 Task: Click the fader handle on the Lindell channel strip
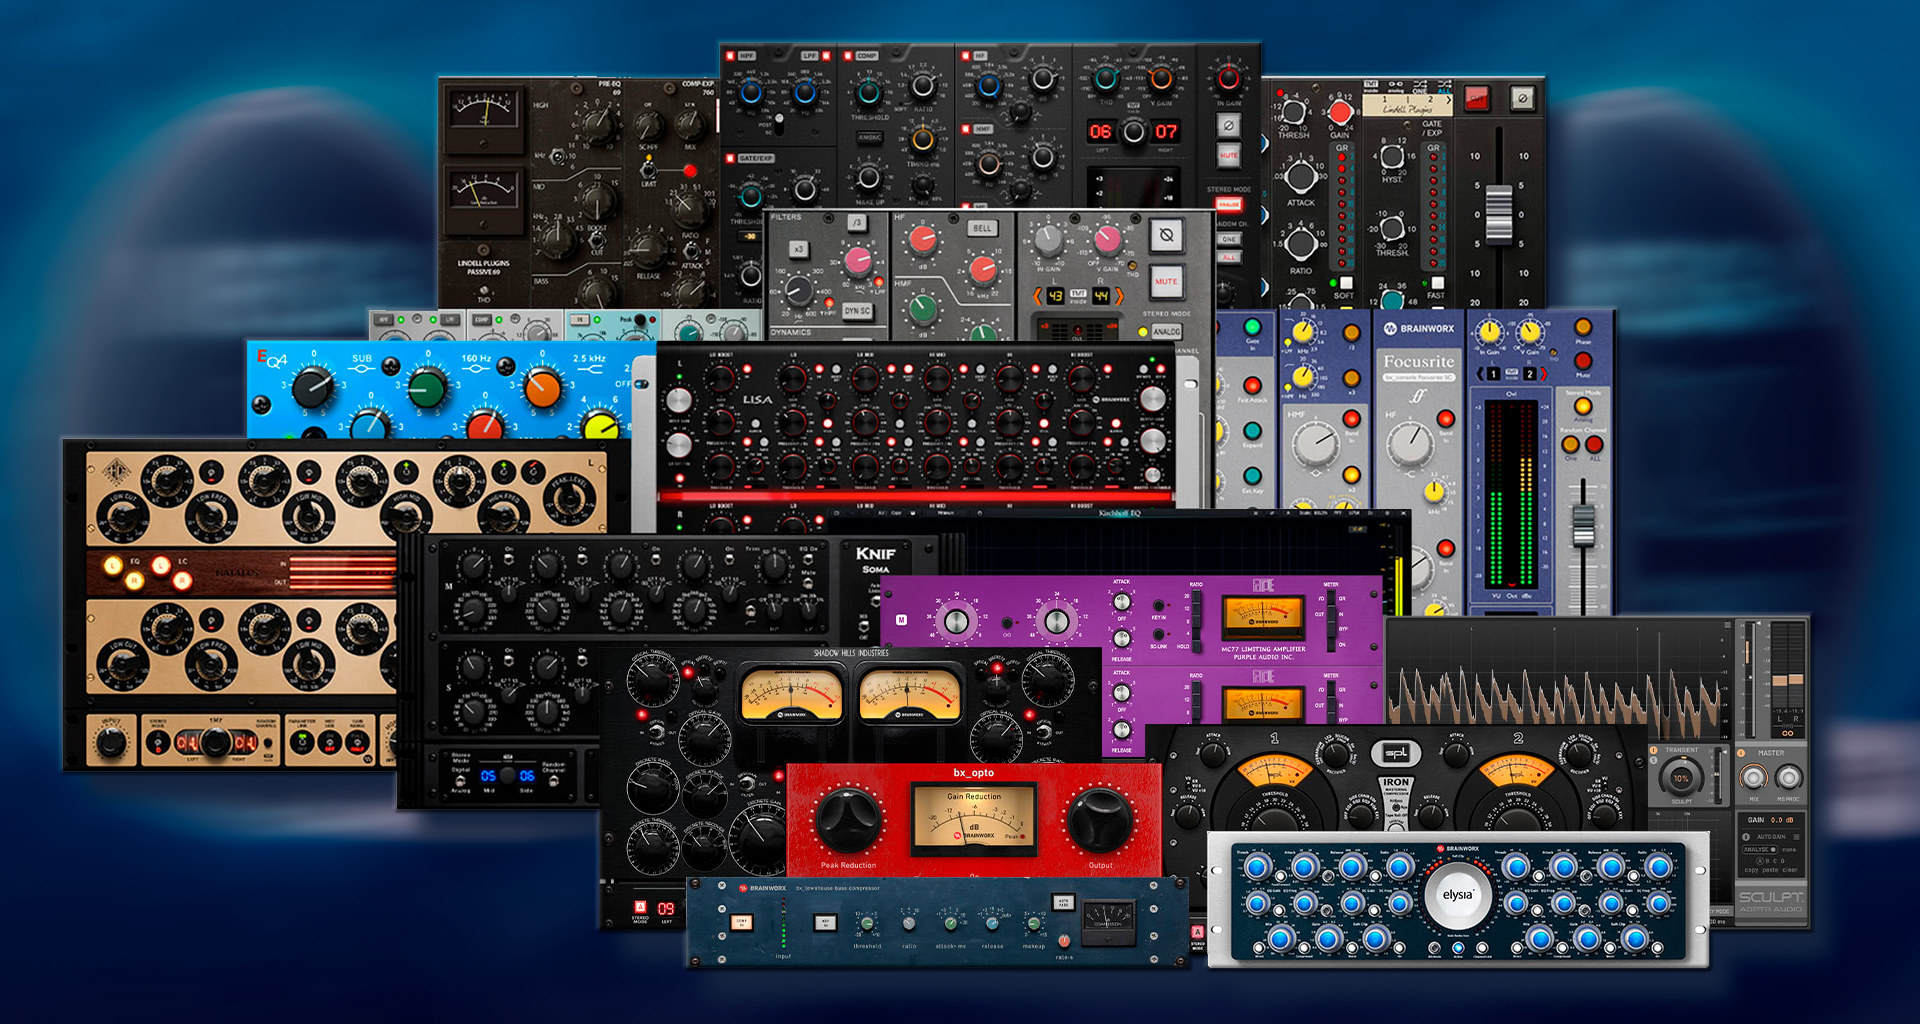[x=1498, y=212]
